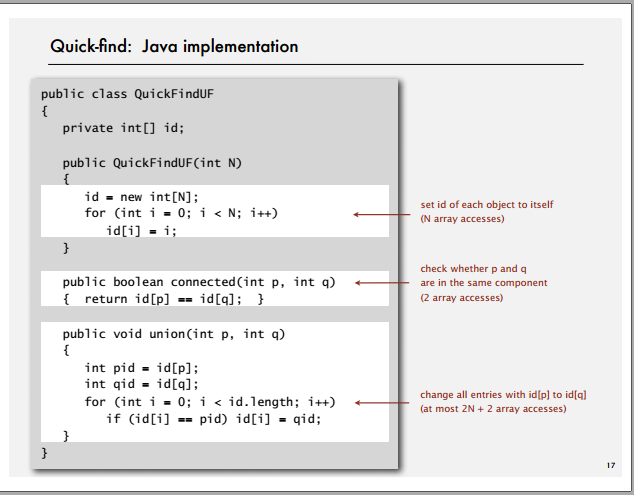Screen dimensions: 634x496
Task: Click the 'id[i] = i;' assignment line
Action: click(142, 230)
